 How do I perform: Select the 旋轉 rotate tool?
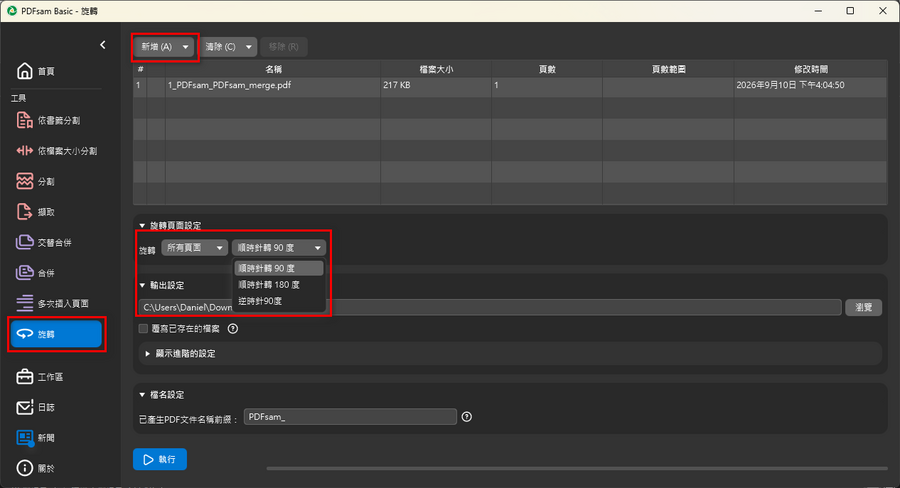[56, 334]
